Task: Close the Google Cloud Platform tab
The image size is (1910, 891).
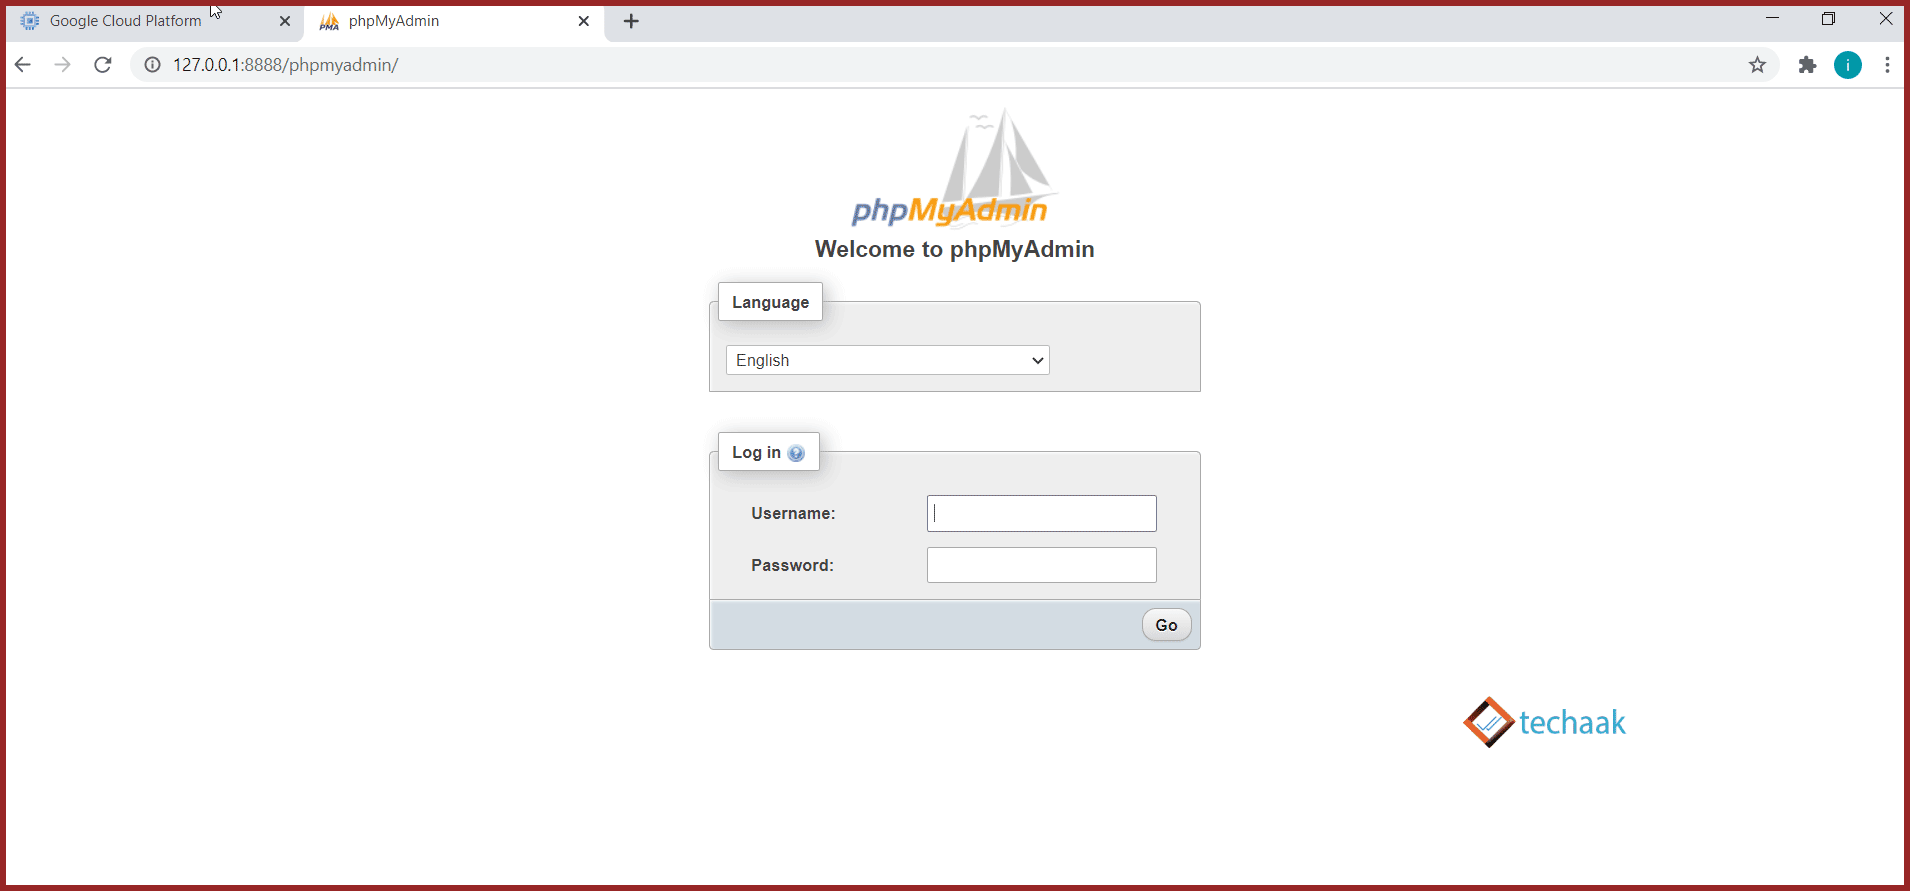Action: (x=284, y=21)
